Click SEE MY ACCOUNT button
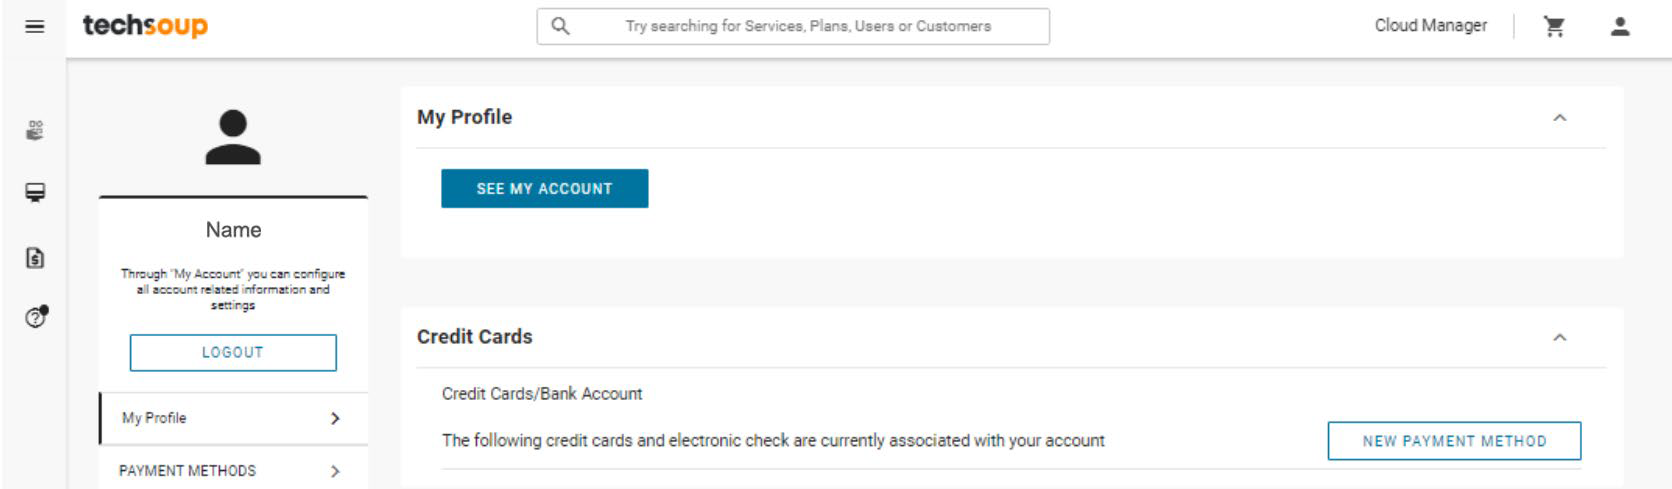The image size is (1672, 489). click(x=545, y=188)
